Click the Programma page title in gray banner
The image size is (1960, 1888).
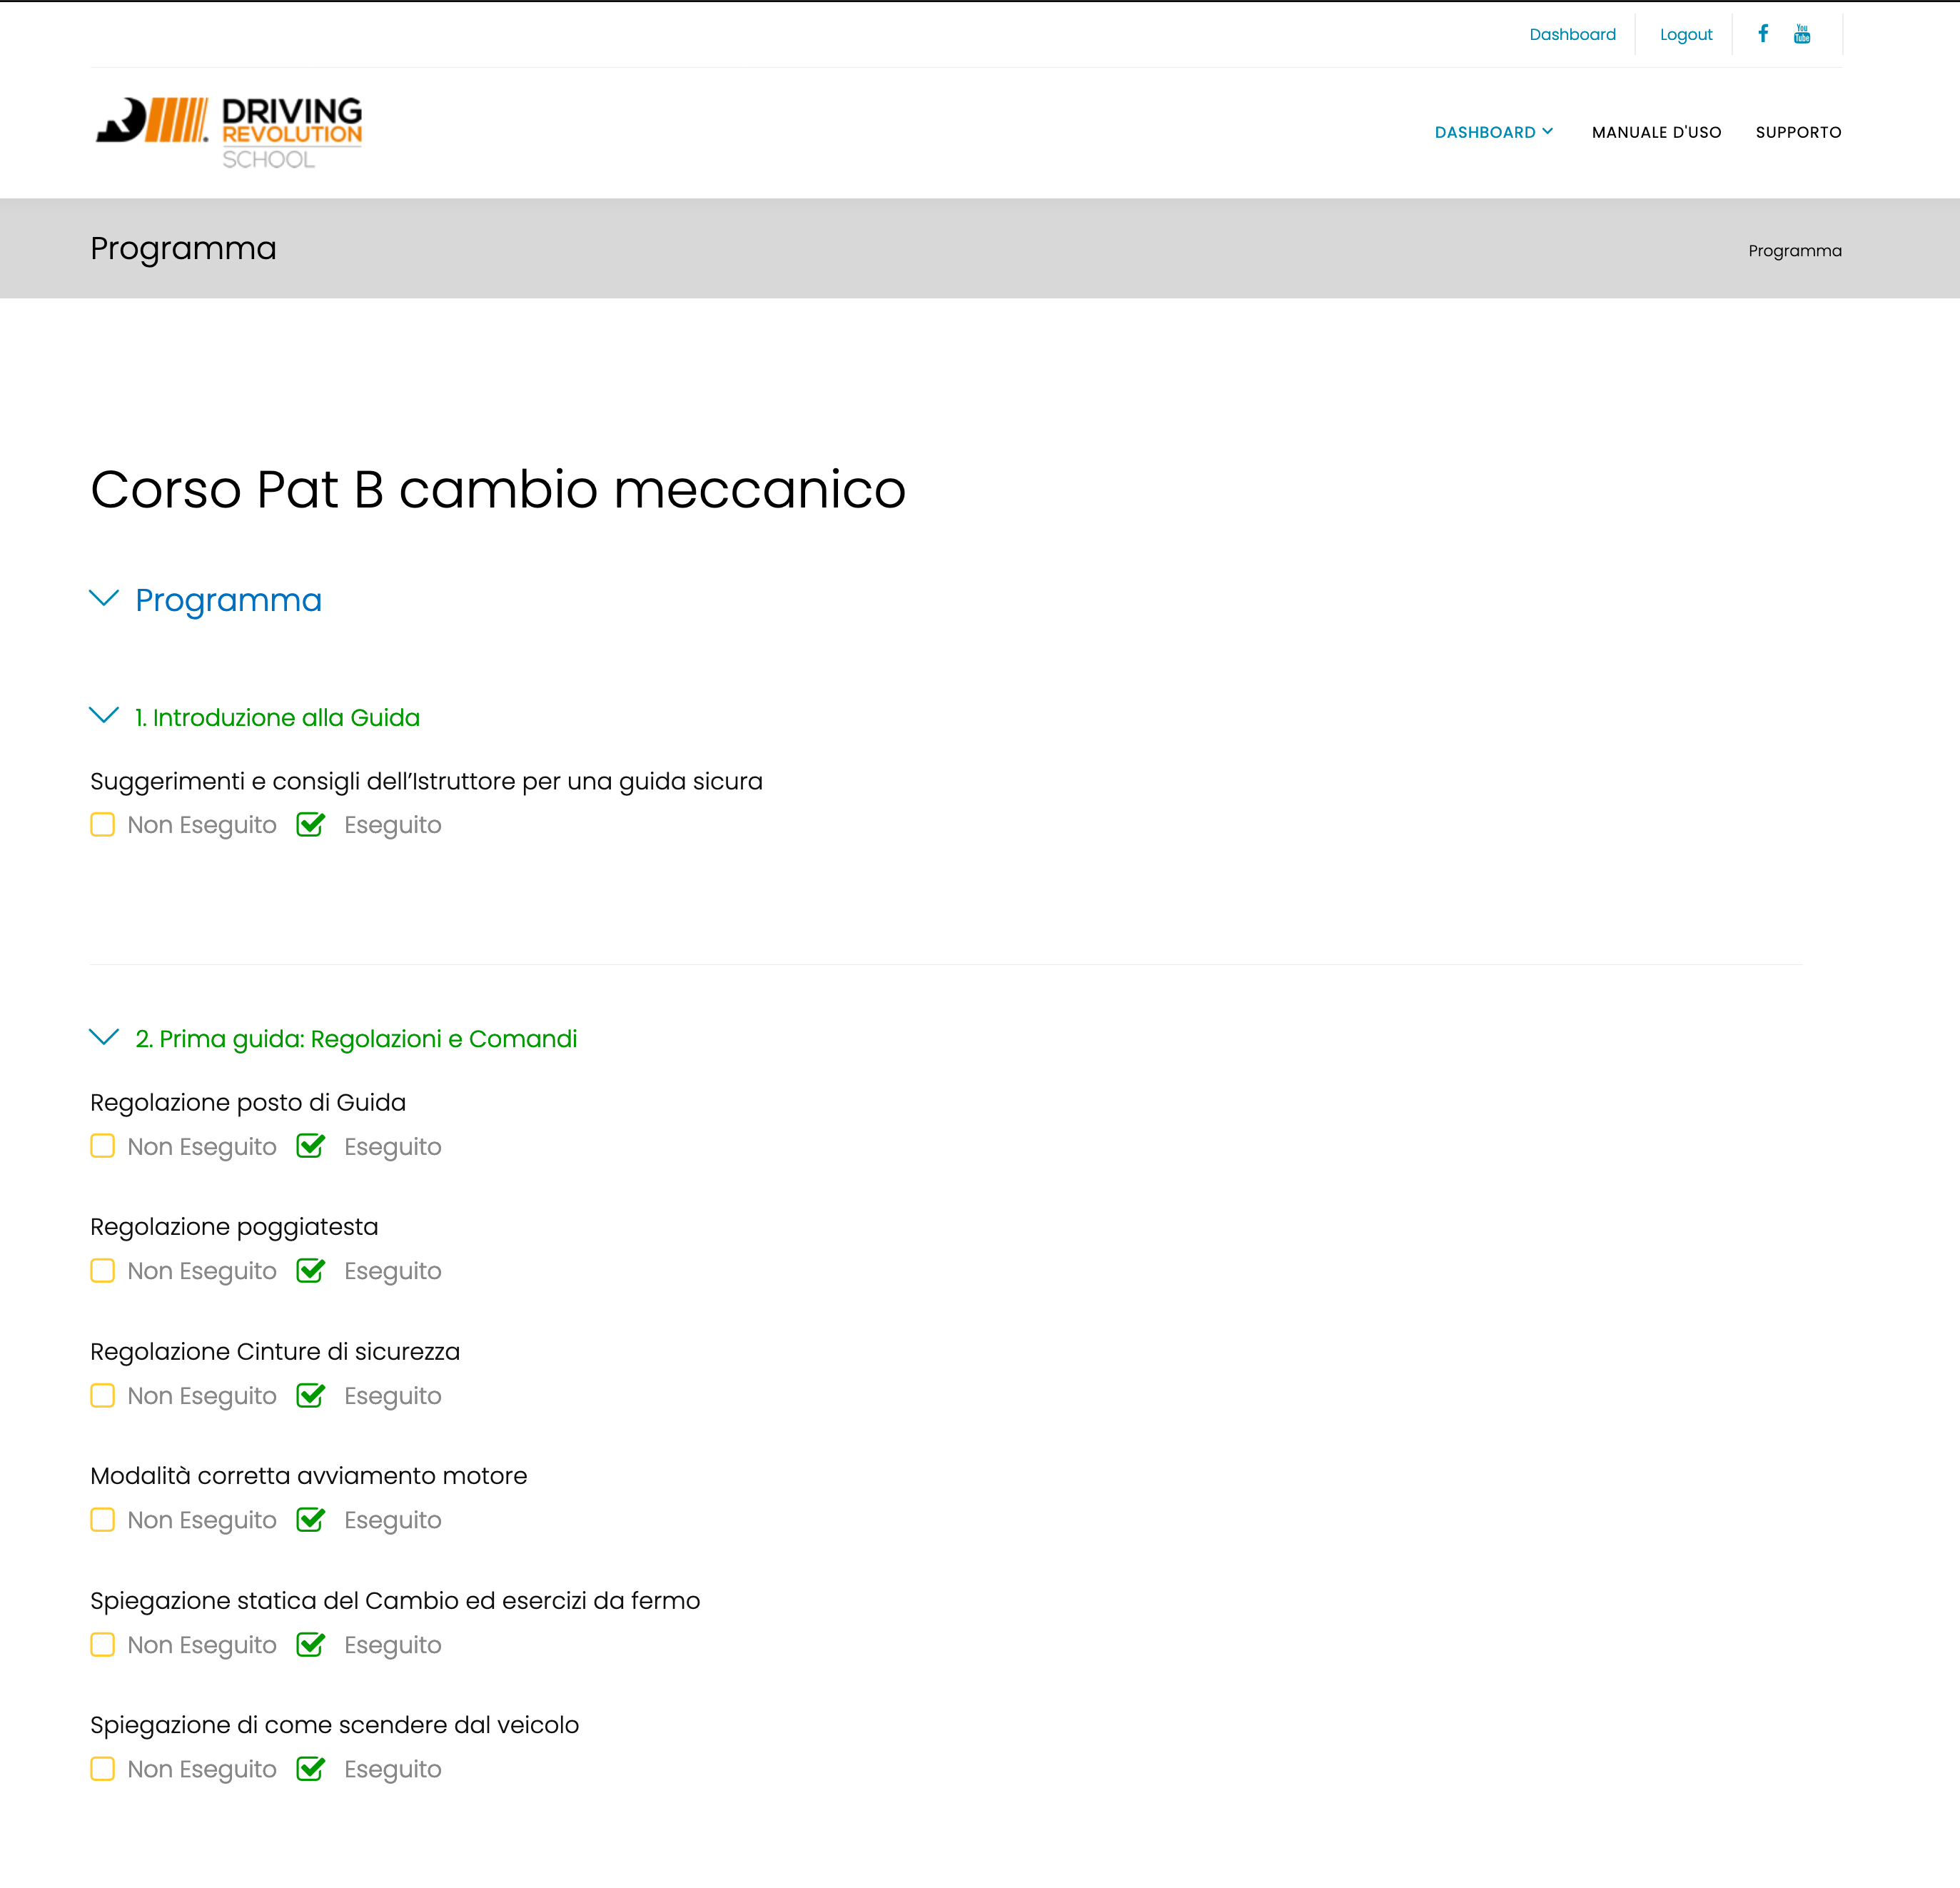click(x=183, y=248)
